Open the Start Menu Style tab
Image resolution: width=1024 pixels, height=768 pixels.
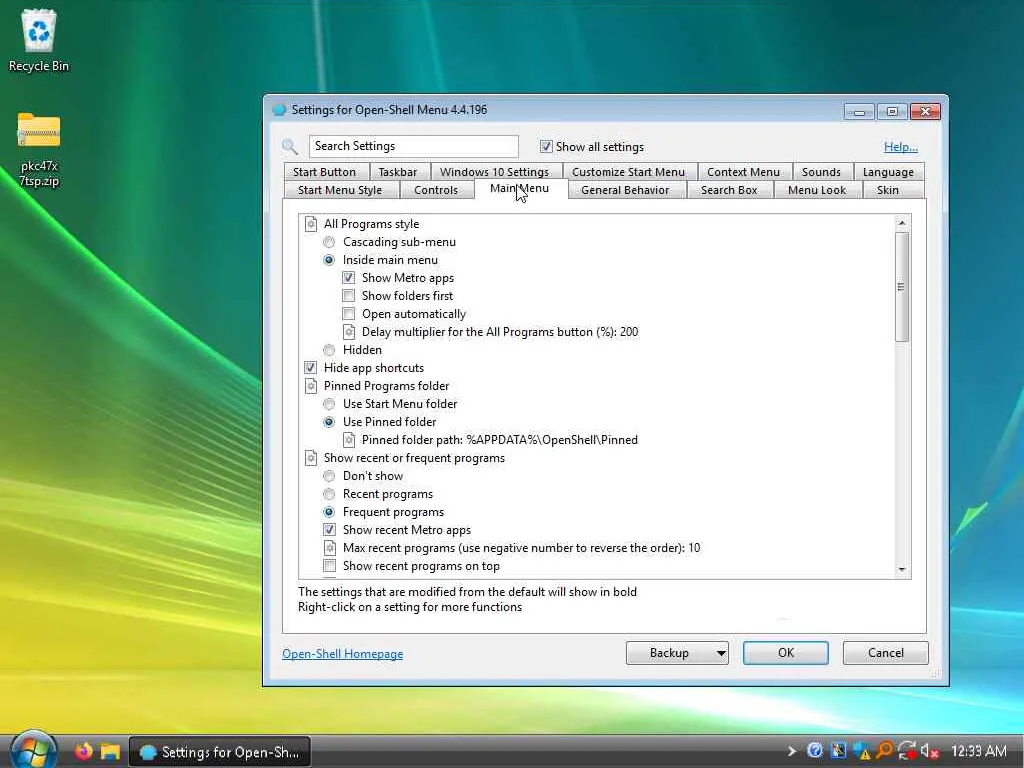pos(340,190)
